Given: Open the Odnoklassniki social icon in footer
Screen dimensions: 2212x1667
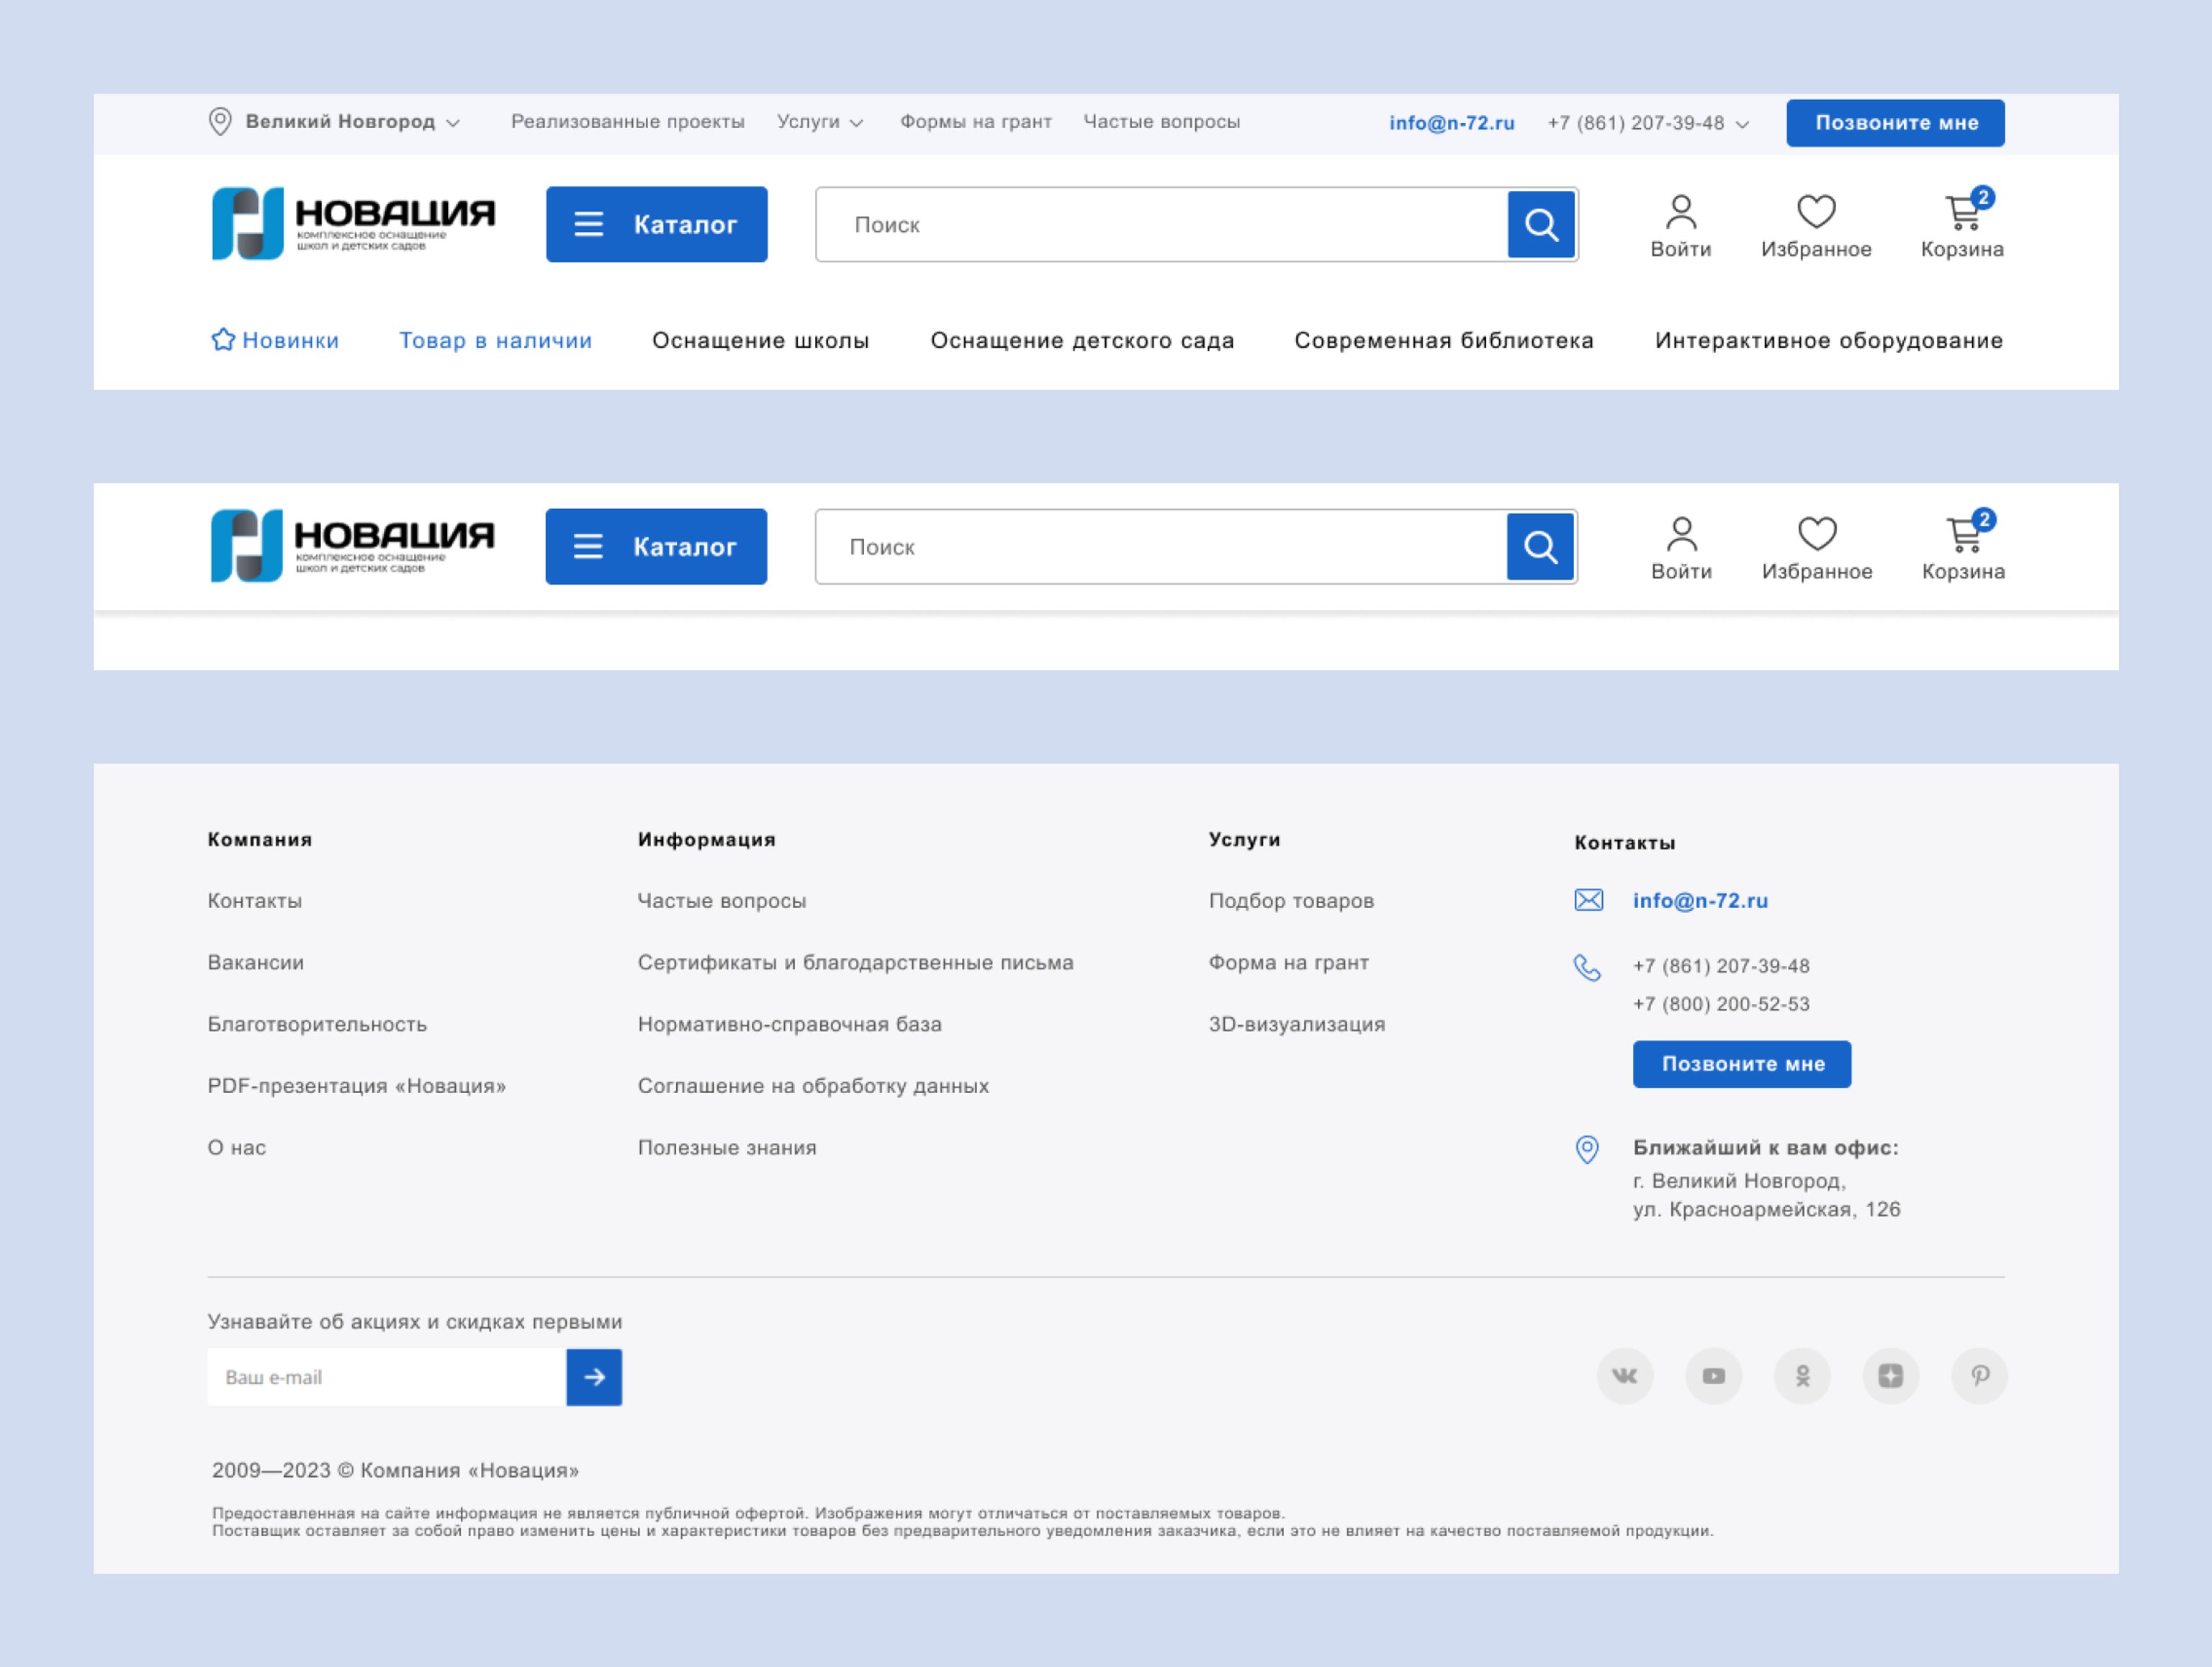Looking at the screenshot, I should tap(1802, 1376).
